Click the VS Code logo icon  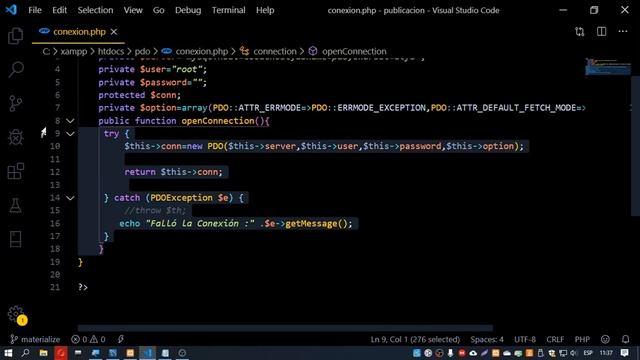click(x=11, y=10)
